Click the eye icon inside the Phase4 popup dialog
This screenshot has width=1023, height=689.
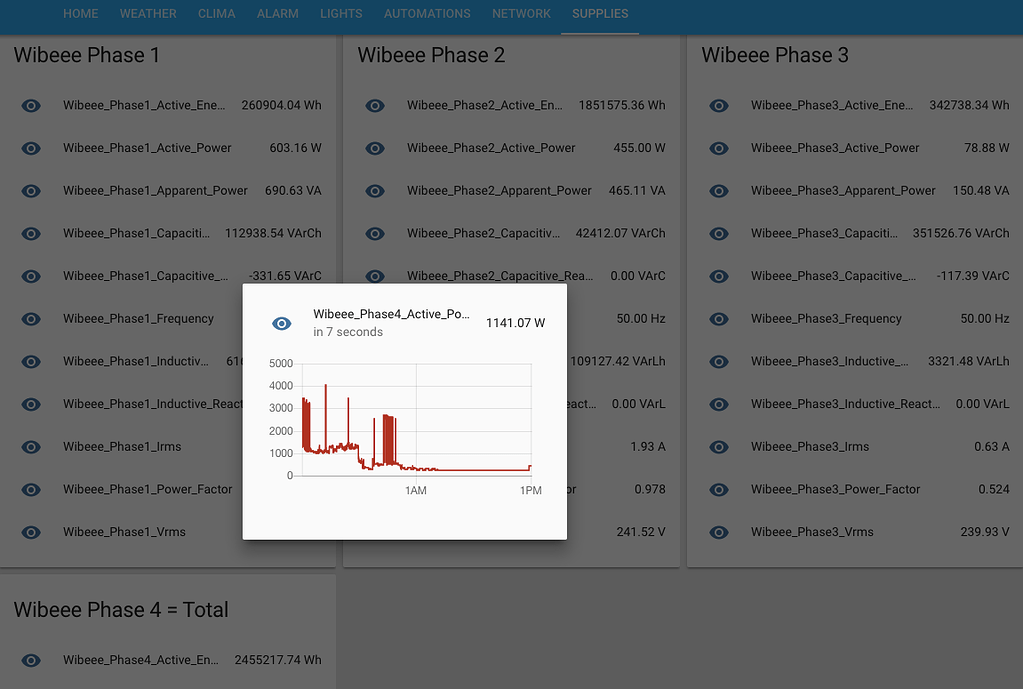(281, 323)
